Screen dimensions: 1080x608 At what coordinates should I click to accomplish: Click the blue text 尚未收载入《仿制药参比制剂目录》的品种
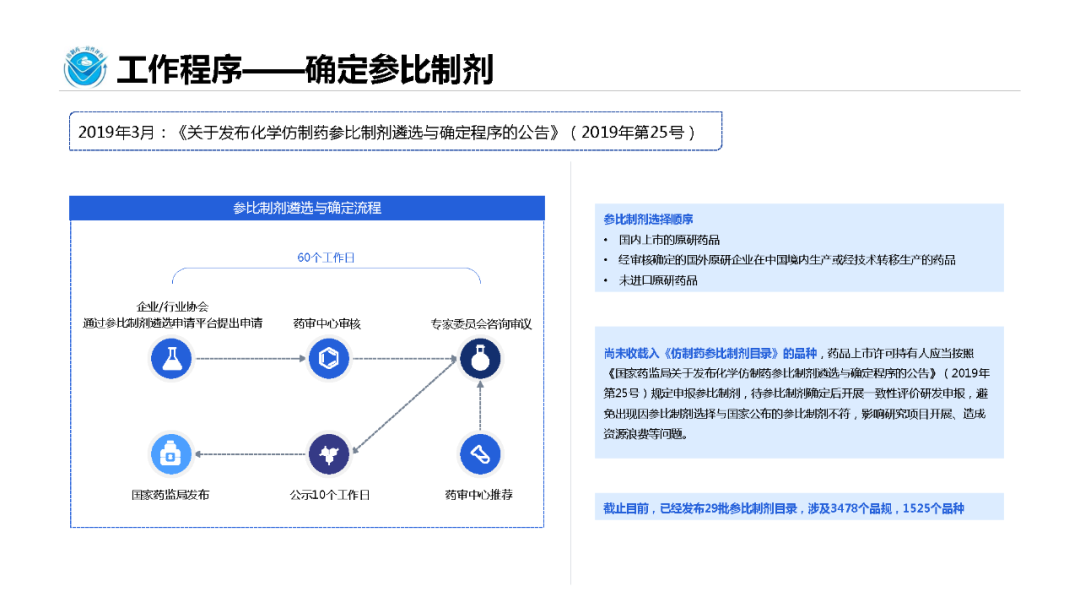click(710, 353)
